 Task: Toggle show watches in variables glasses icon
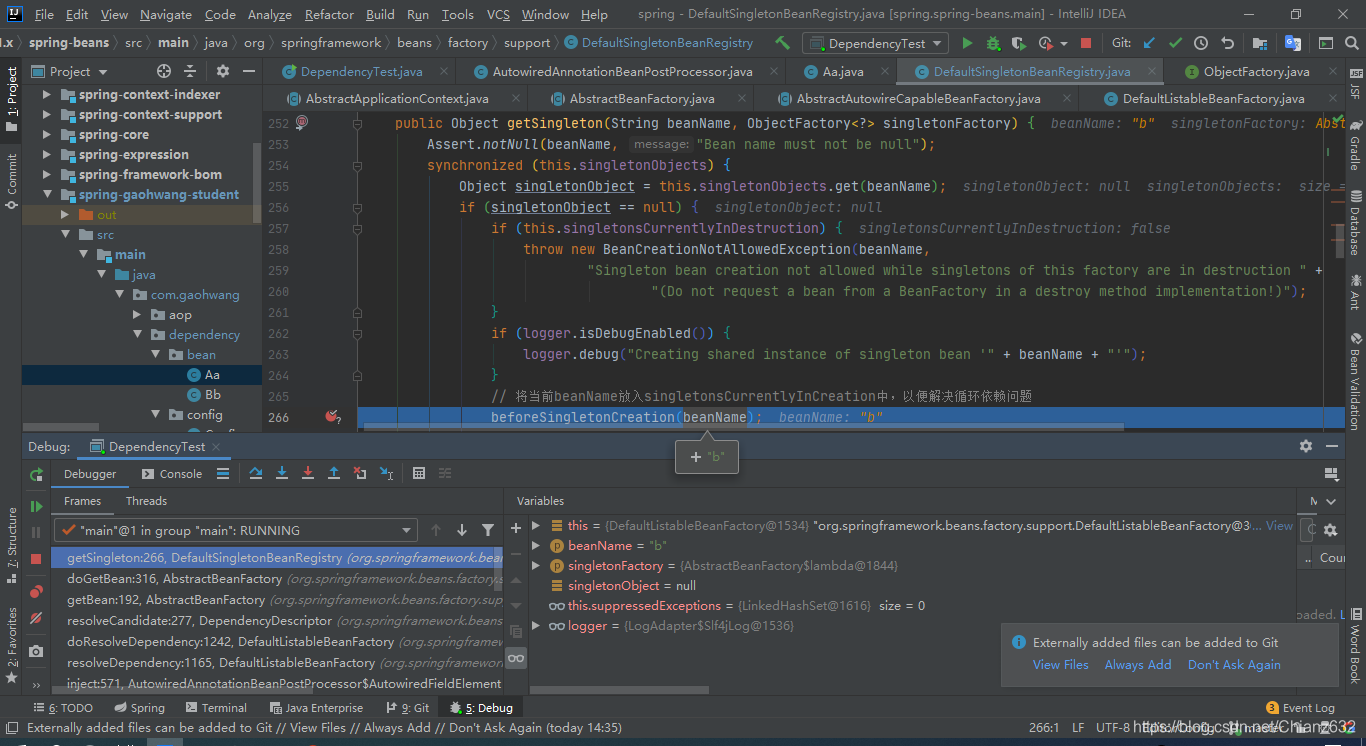[x=516, y=658]
